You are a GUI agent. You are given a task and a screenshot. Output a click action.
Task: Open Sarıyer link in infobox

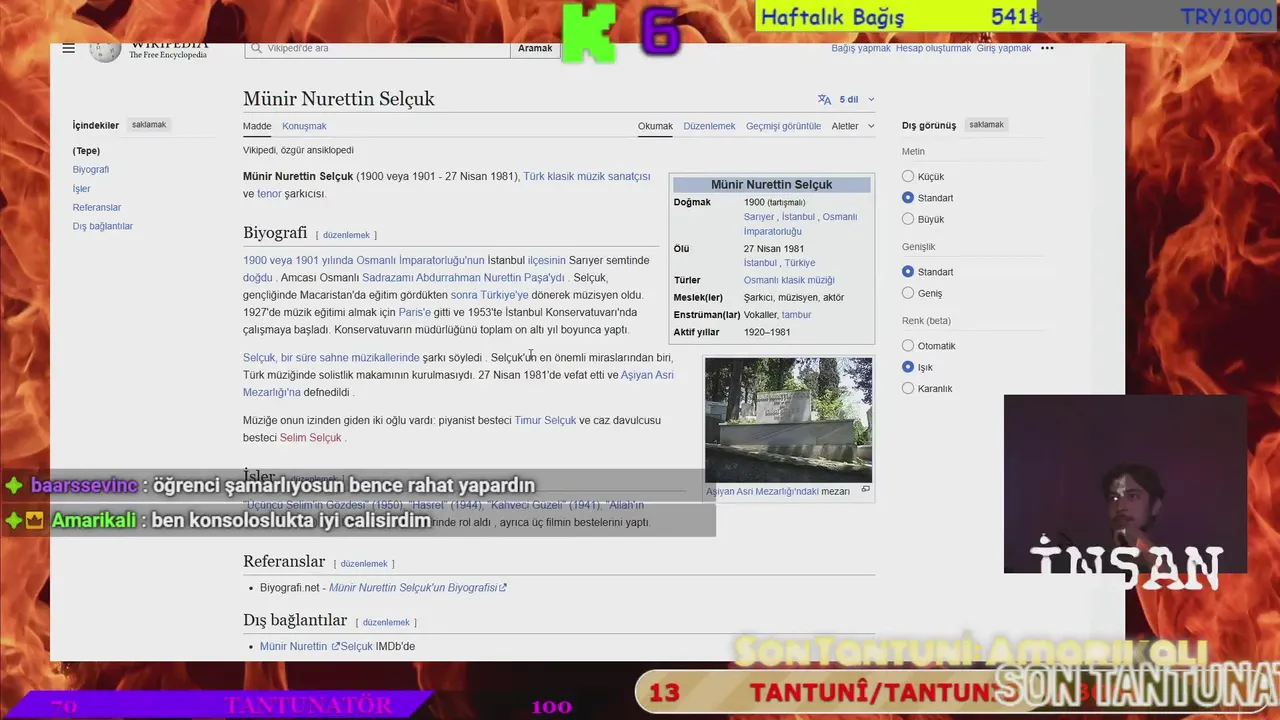(x=759, y=217)
